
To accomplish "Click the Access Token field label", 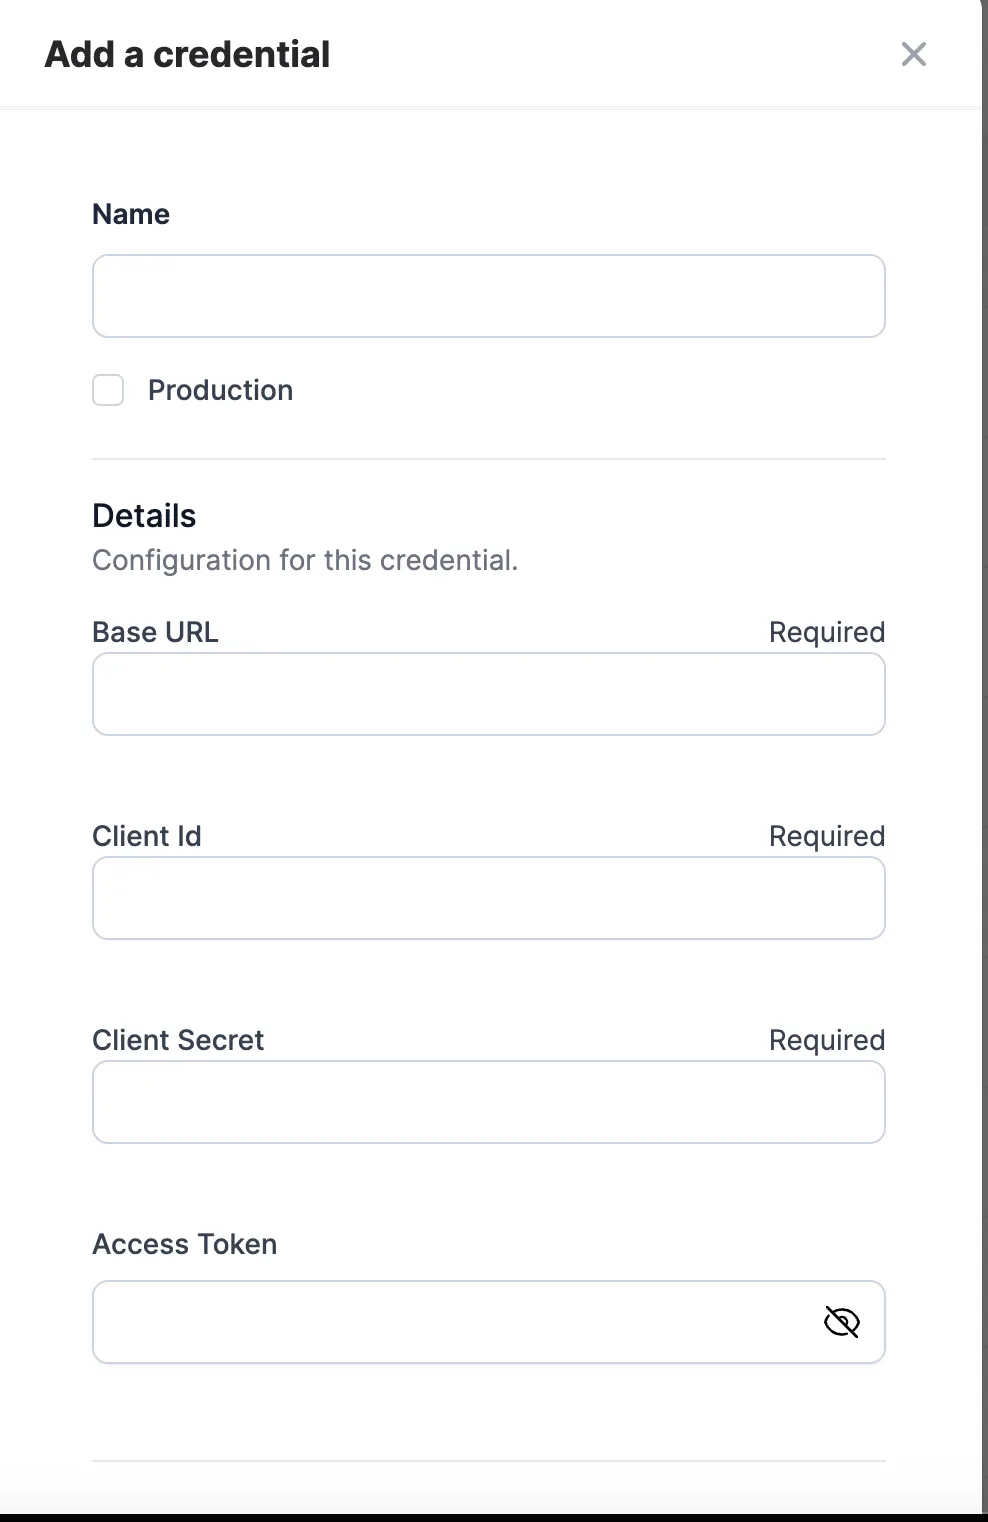I will (185, 1244).
